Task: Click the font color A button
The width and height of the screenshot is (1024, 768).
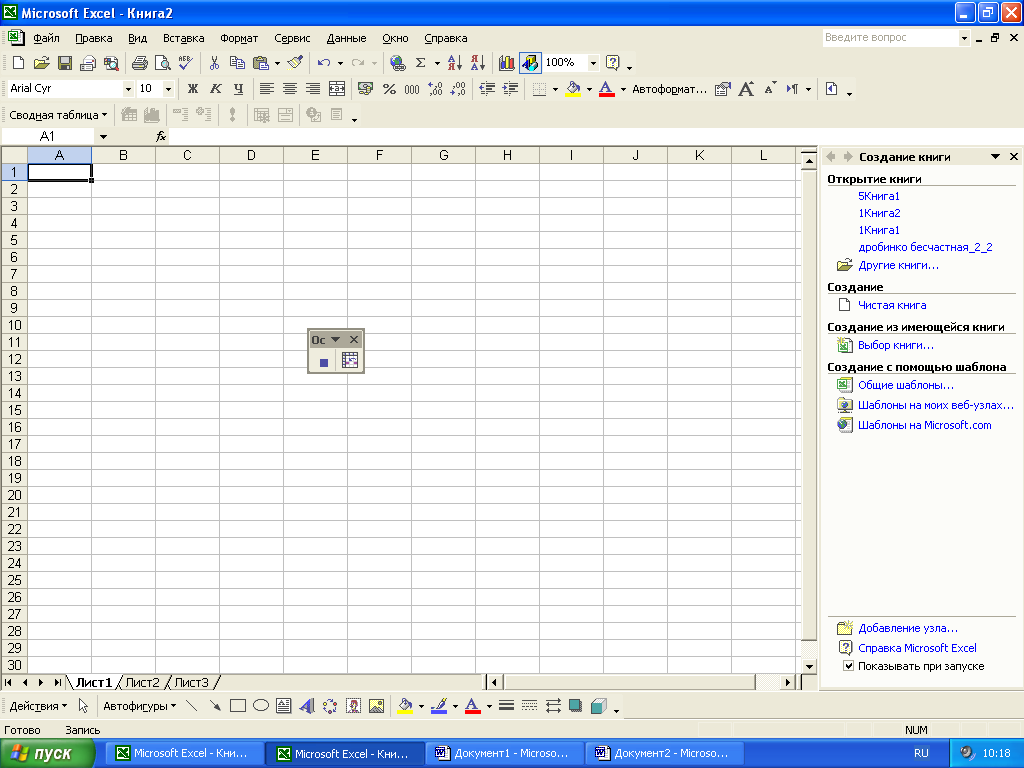Action: pyautogui.click(x=606, y=89)
